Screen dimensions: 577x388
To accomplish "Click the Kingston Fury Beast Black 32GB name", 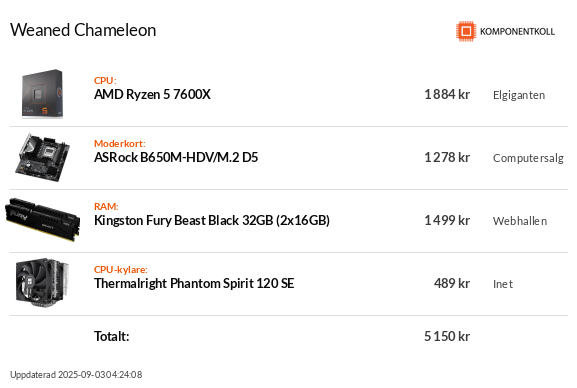I will coord(212,221).
